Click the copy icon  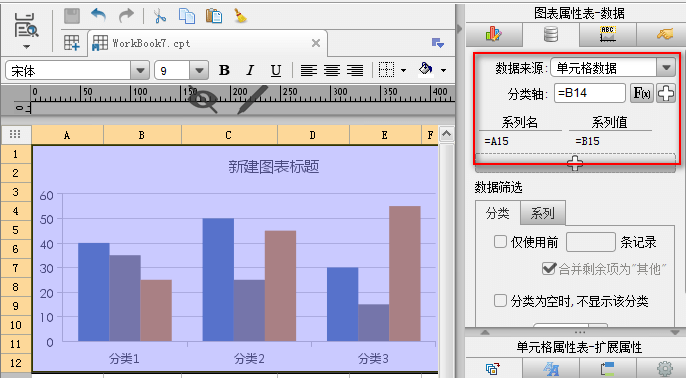[x=187, y=16]
